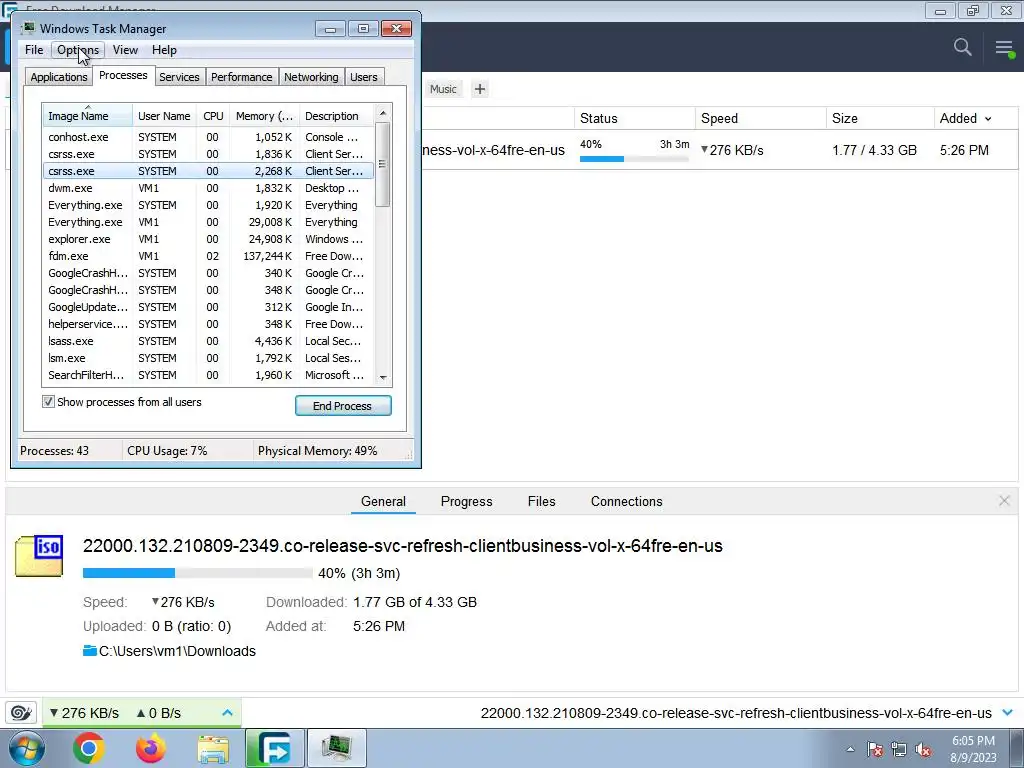The height and width of the screenshot is (768, 1024).
Task: Click the Status column header
Action: click(634, 118)
